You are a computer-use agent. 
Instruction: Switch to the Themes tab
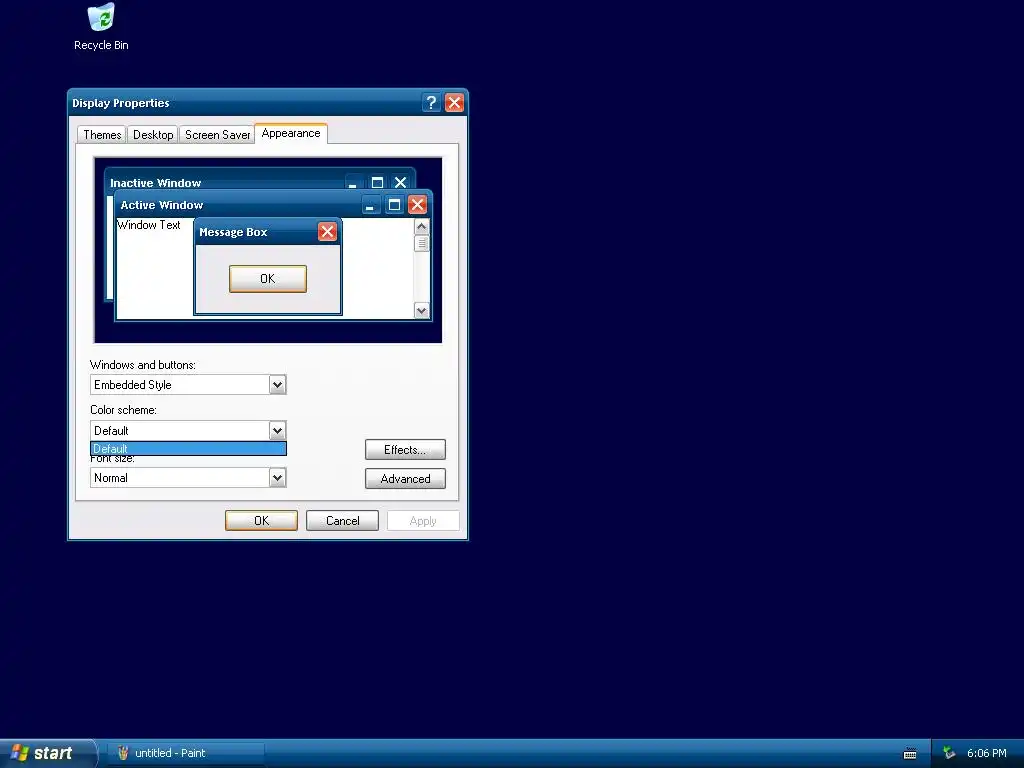tap(102, 135)
